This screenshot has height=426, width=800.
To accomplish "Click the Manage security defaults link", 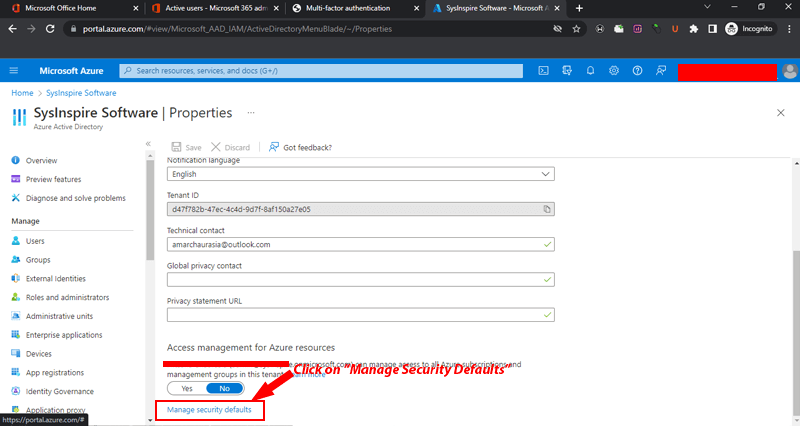I will 209,410.
